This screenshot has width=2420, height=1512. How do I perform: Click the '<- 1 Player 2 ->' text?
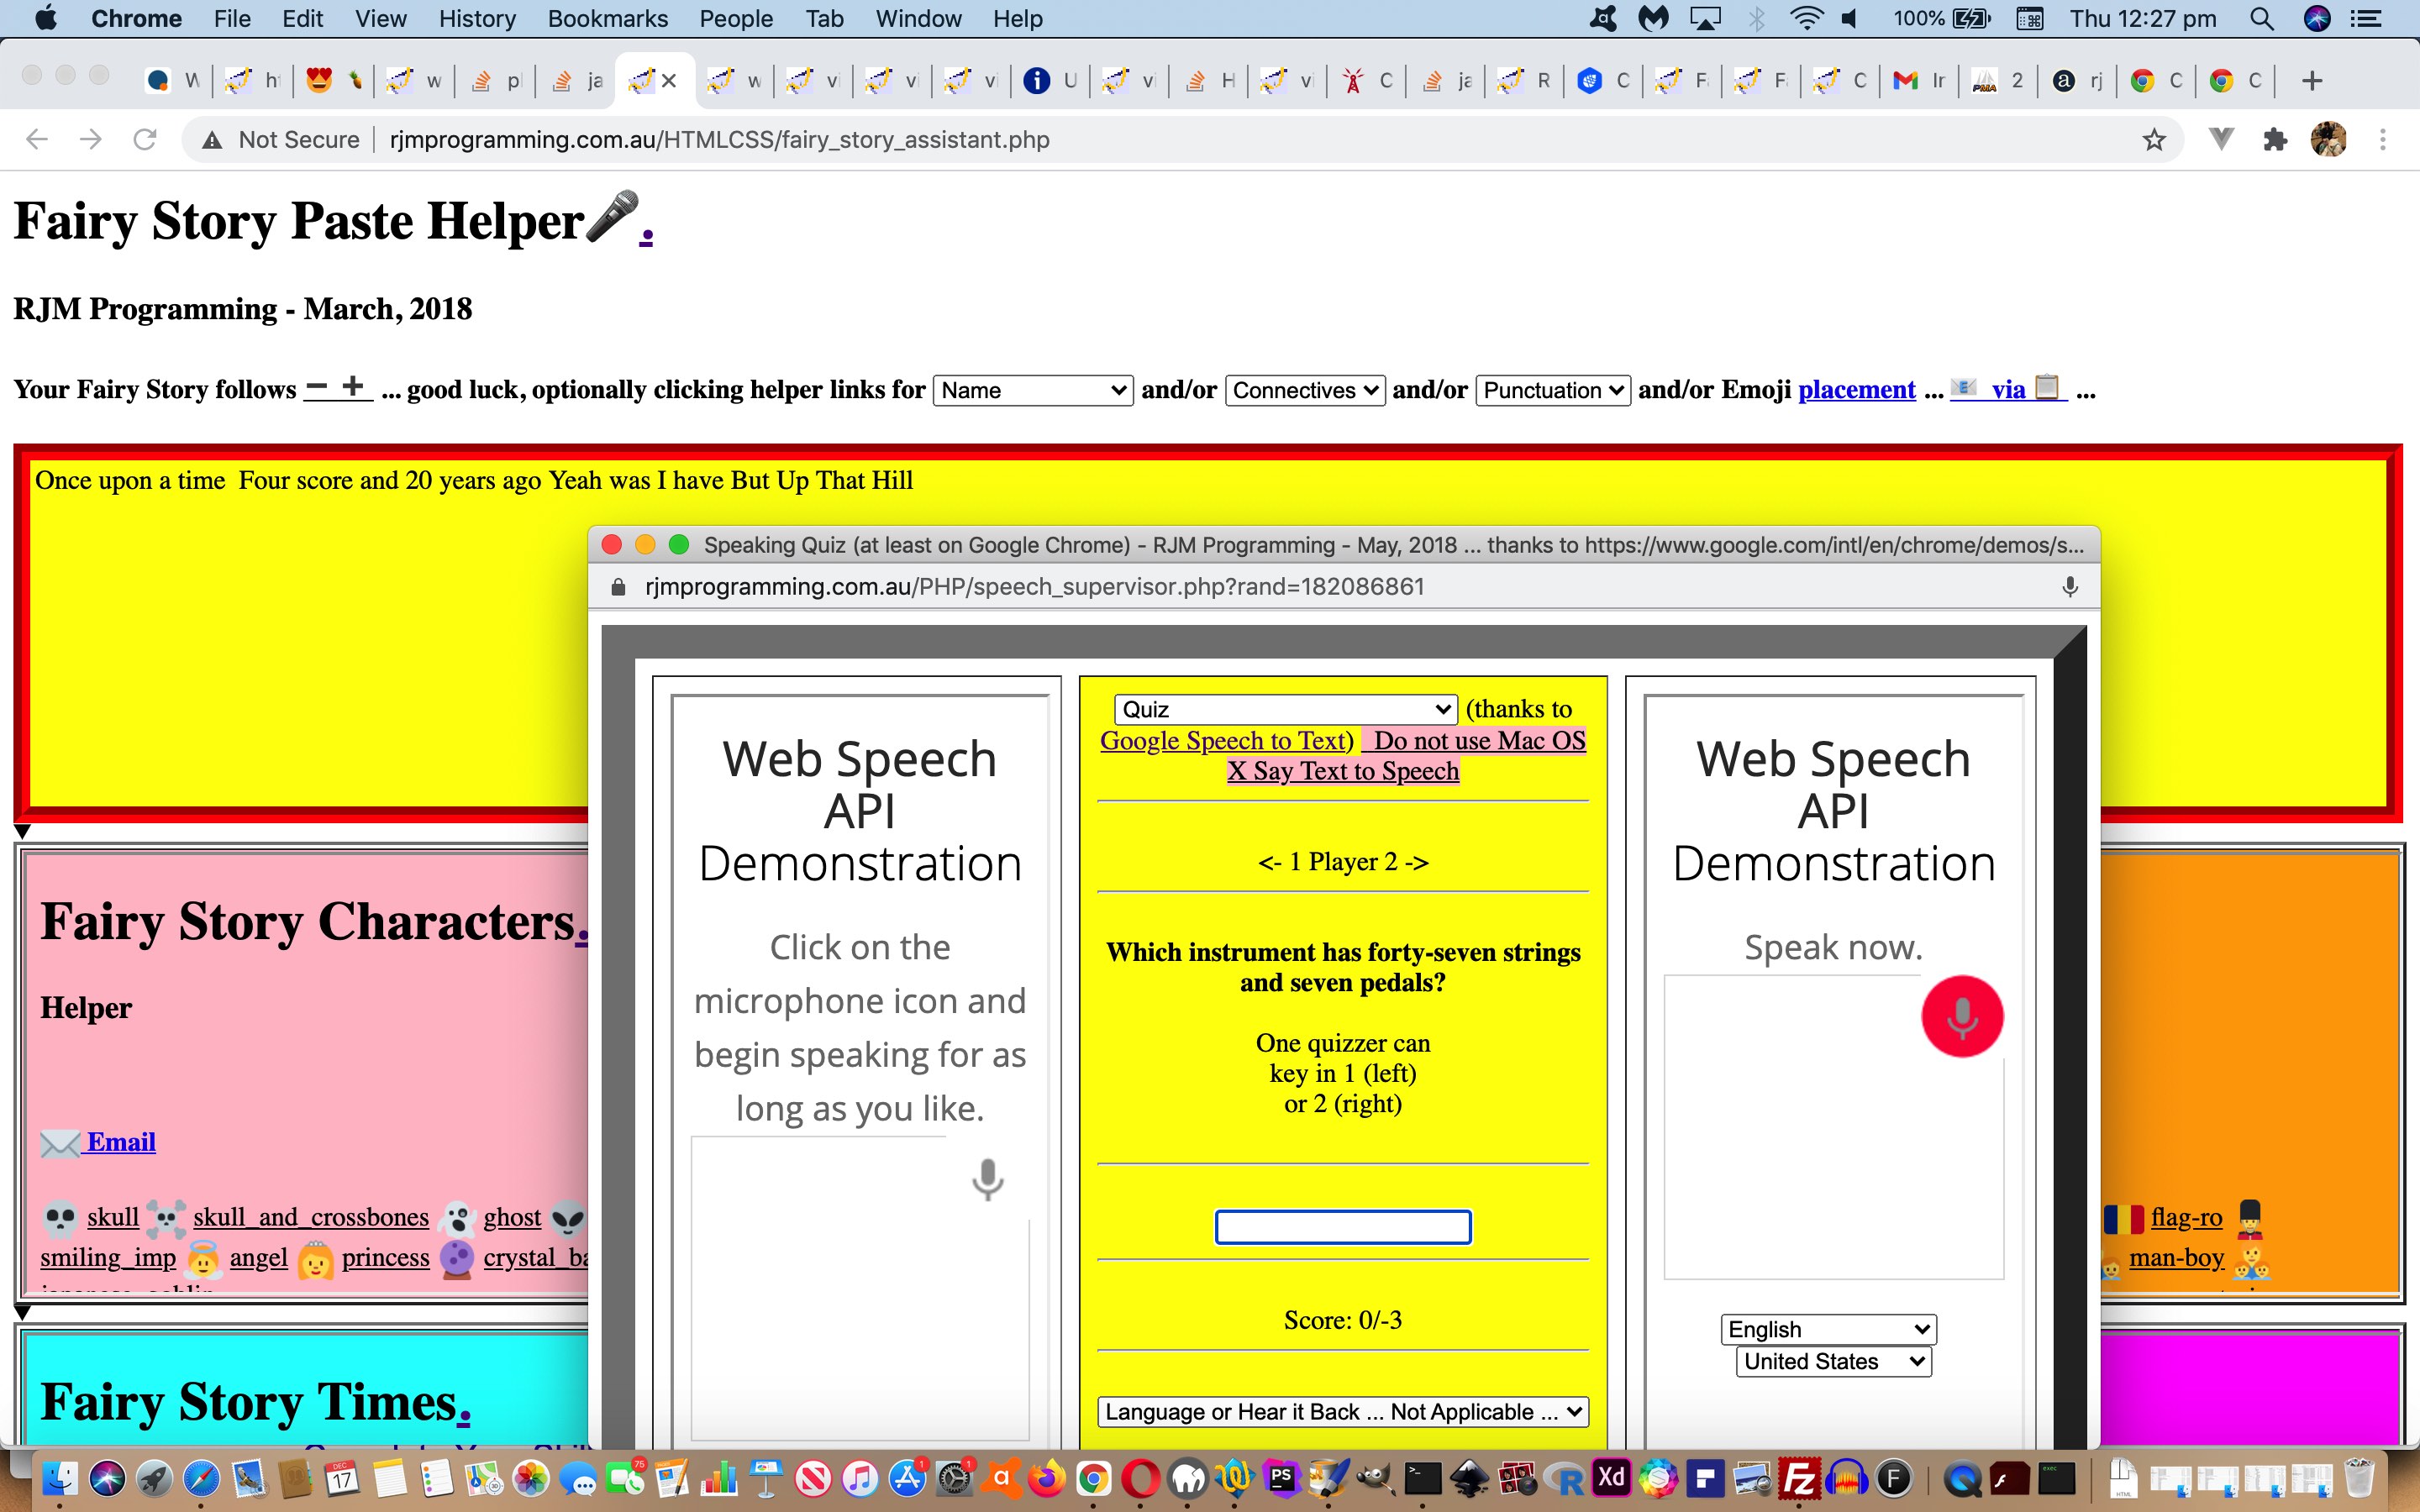pos(1342,862)
